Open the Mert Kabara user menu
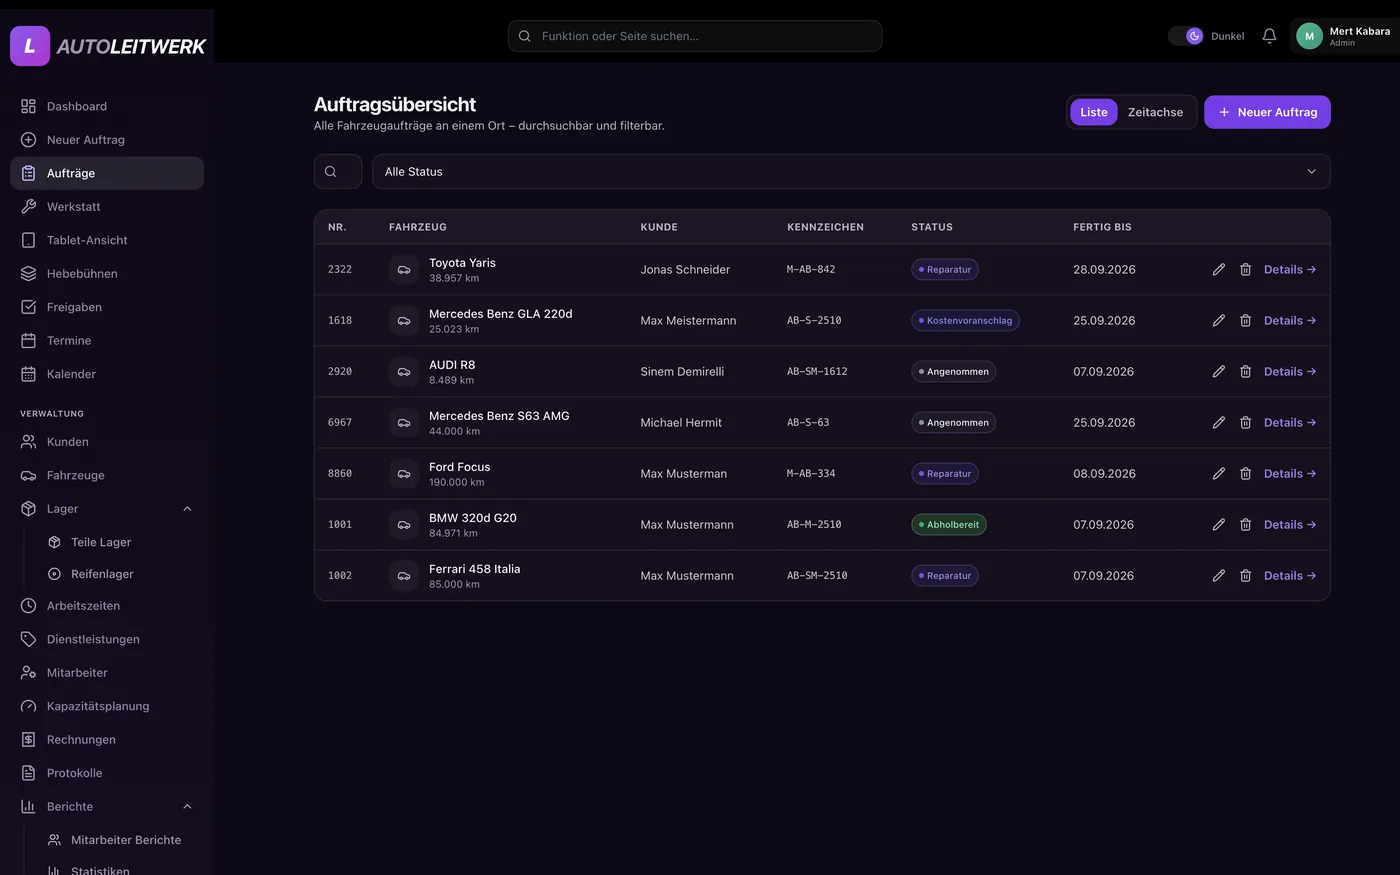Viewport: 1400px width, 875px height. click(1344, 36)
